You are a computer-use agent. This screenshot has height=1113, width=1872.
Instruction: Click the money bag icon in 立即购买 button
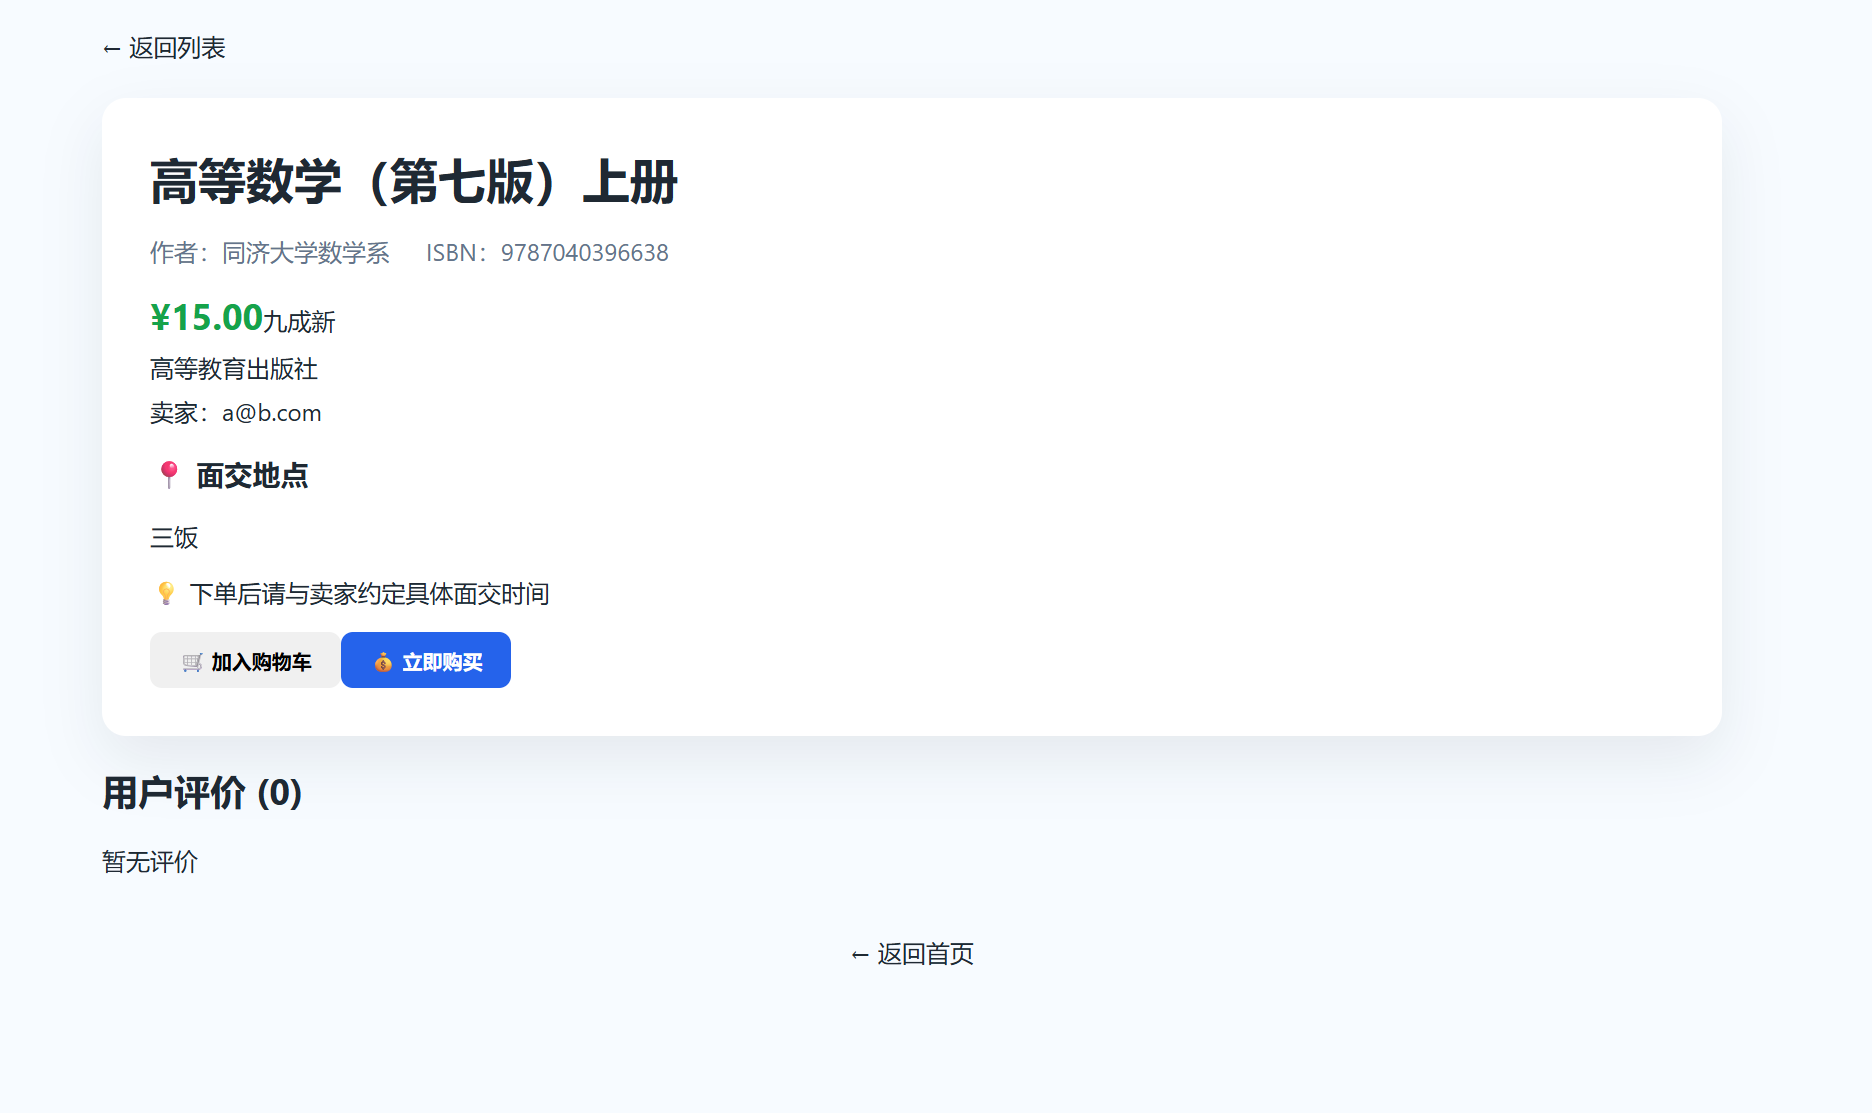[x=383, y=661]
